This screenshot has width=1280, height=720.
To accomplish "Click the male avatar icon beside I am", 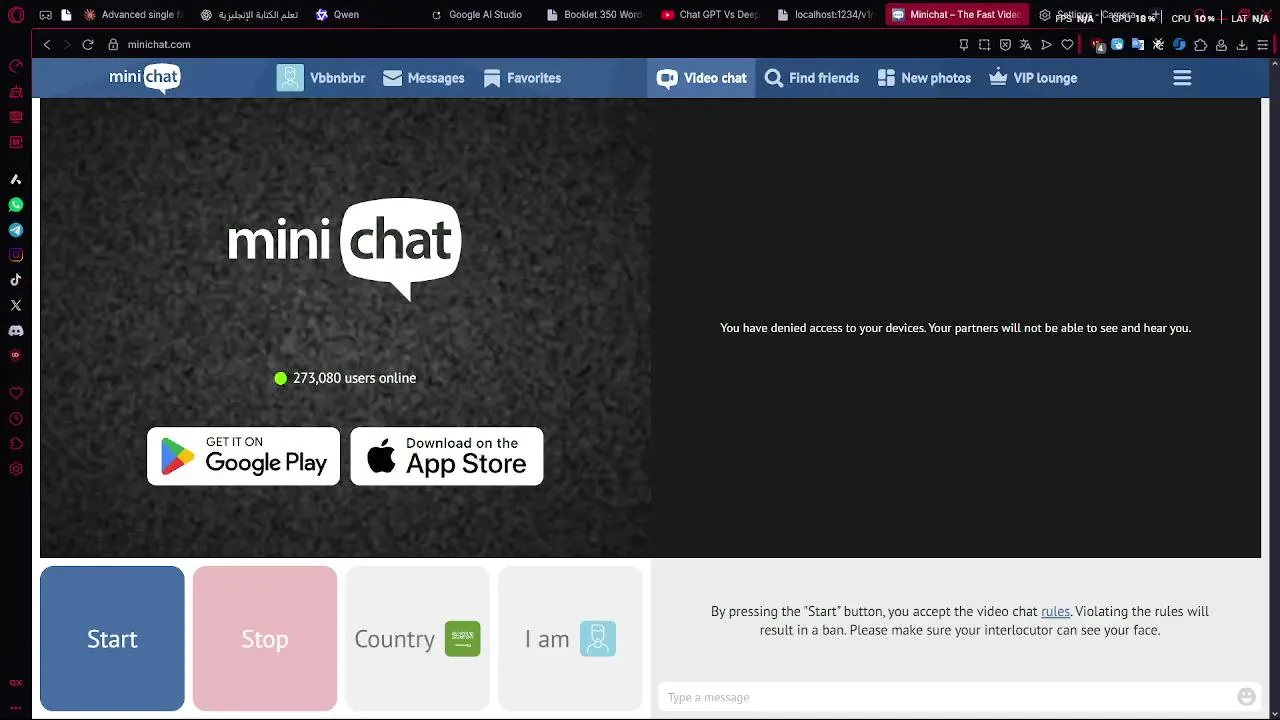I will coord(598,639).
